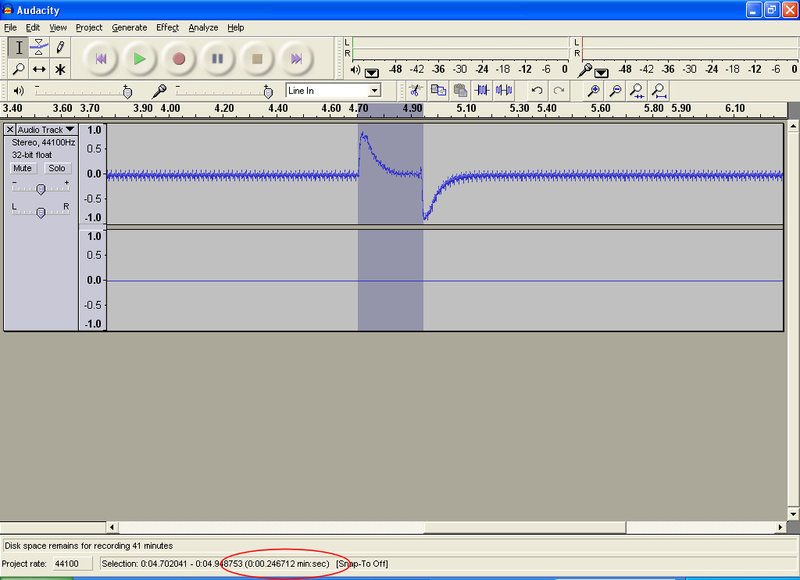Click the horizontal scrollbar thumb
Image resolution: width=800 pixels, height=580 pixels.
click(525, 527)
